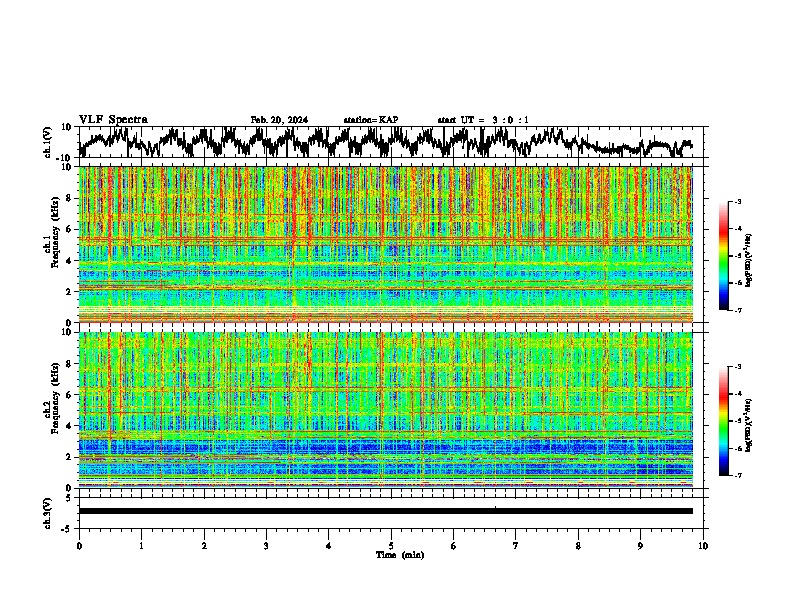The image size is (792, 612).
Task: Click time axis tick label "3"
Action: [266, 546]
